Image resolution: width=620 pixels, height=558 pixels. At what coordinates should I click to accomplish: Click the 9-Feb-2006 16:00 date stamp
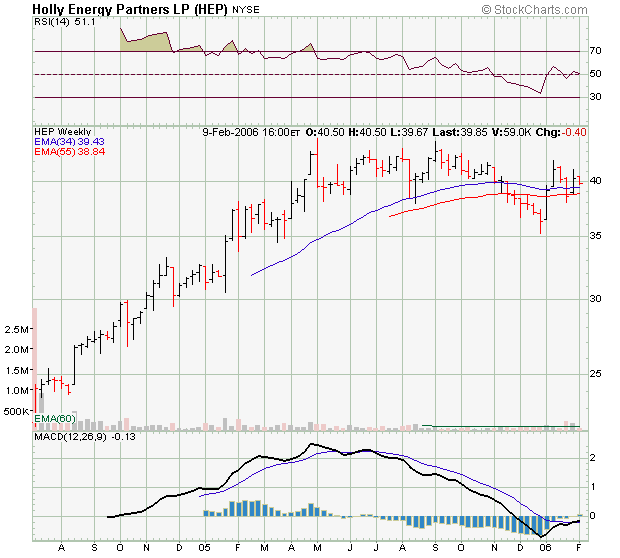(251, 132)
